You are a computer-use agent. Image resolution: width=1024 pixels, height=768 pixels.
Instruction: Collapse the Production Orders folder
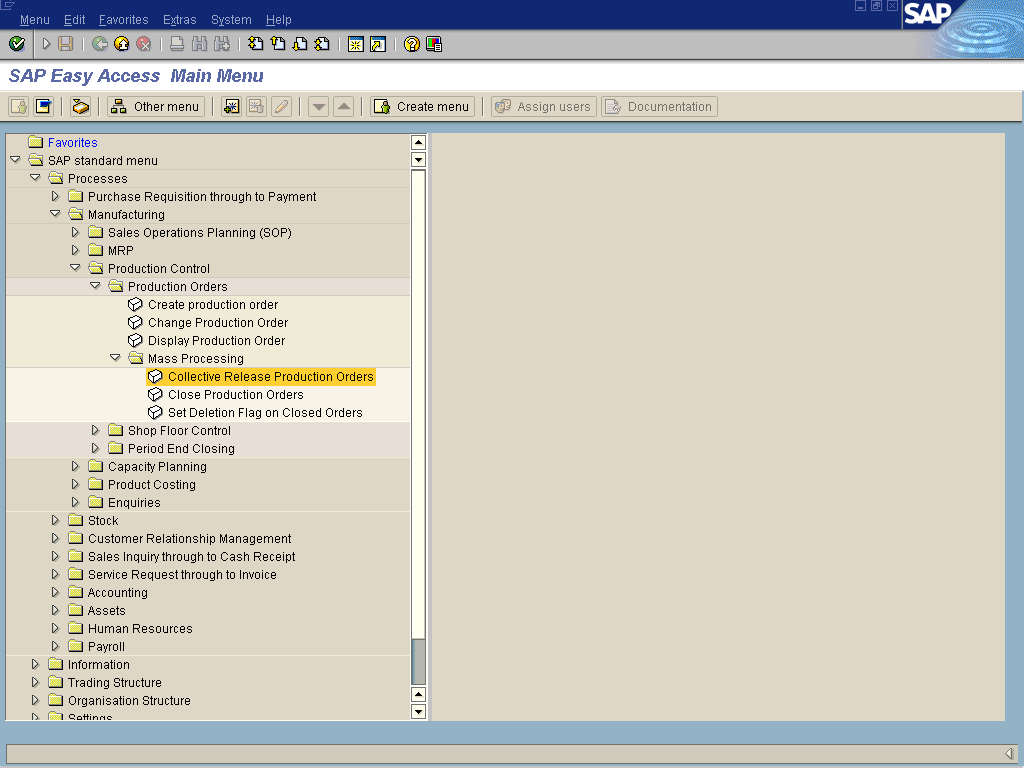coord(95,285)
